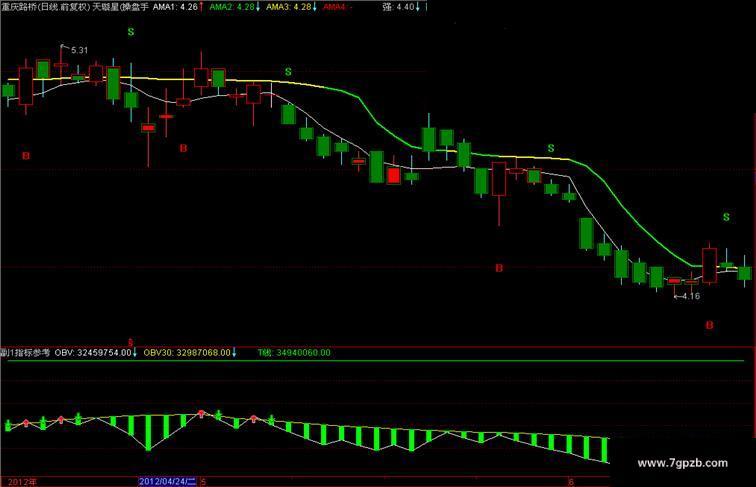Screen dimensions: 756x487
Task: Click the red up arrow after AMA1 value
Action: (x=201, y=7)
